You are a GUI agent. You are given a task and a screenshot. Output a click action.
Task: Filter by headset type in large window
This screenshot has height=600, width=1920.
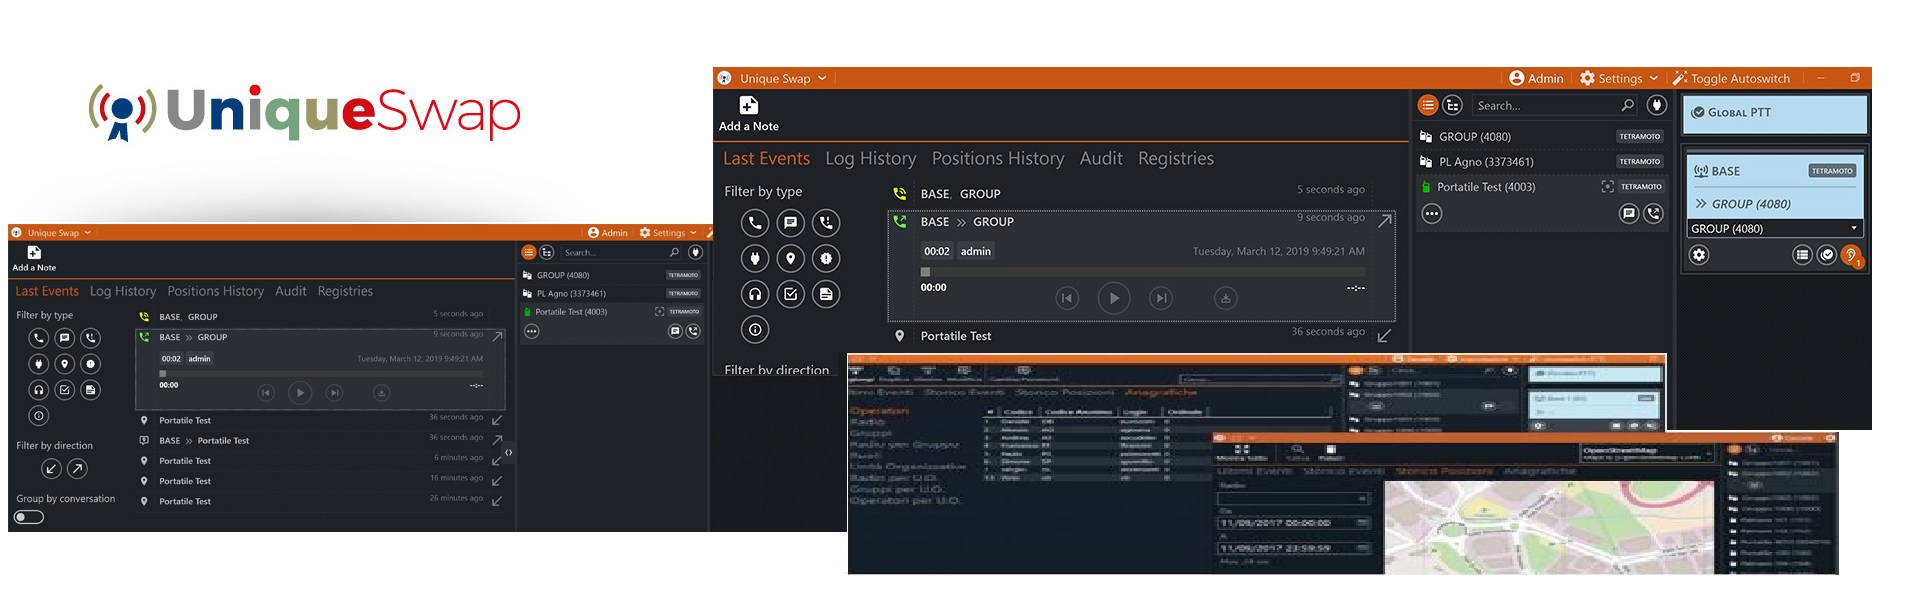click(x=755, y=294)
